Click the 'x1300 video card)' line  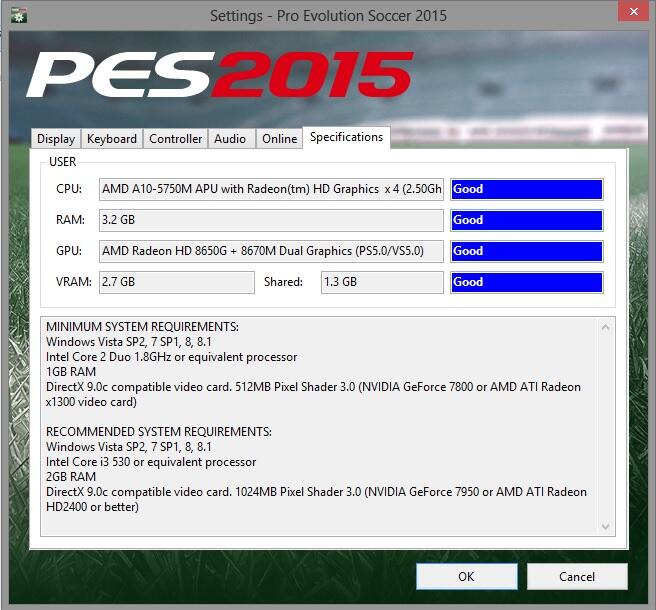pyautogui.click(x=91, y=402)
